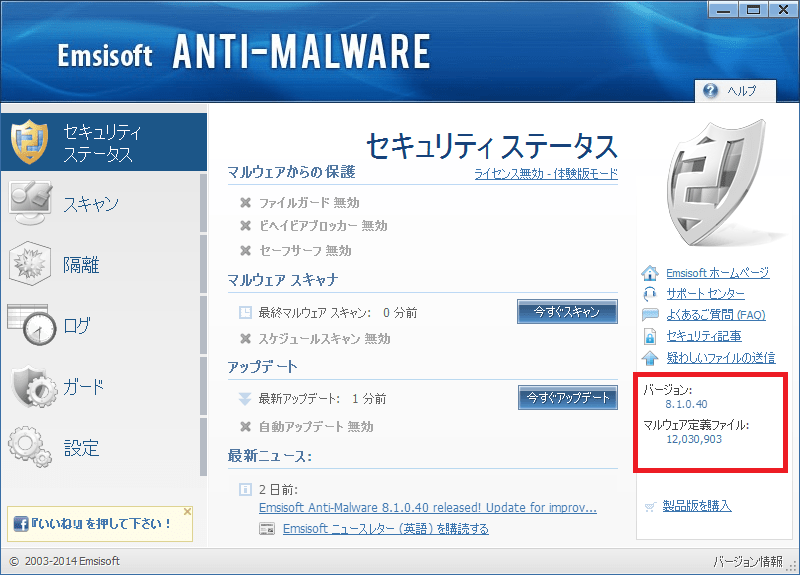
Task: Click the ファイルガード 無効 status text
Action: click(309, 203)
